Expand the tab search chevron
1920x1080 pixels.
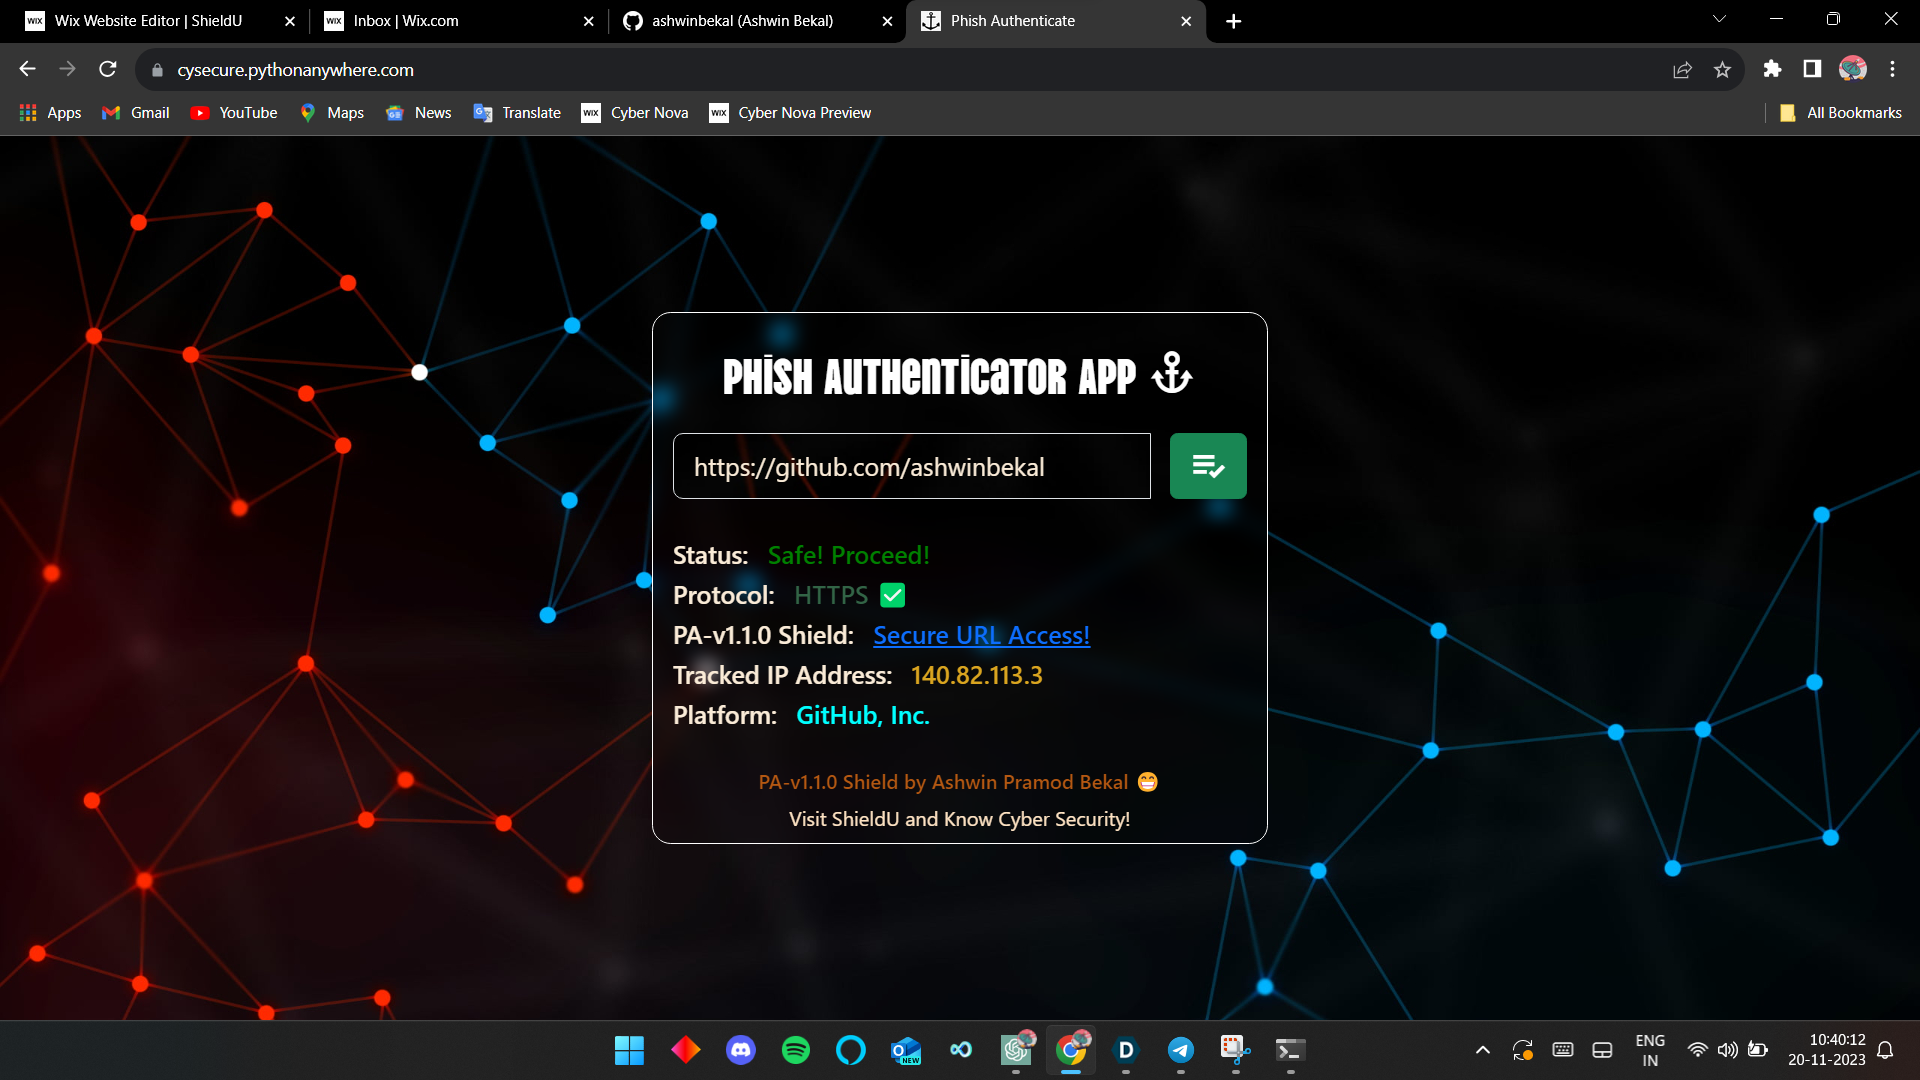1719,19
